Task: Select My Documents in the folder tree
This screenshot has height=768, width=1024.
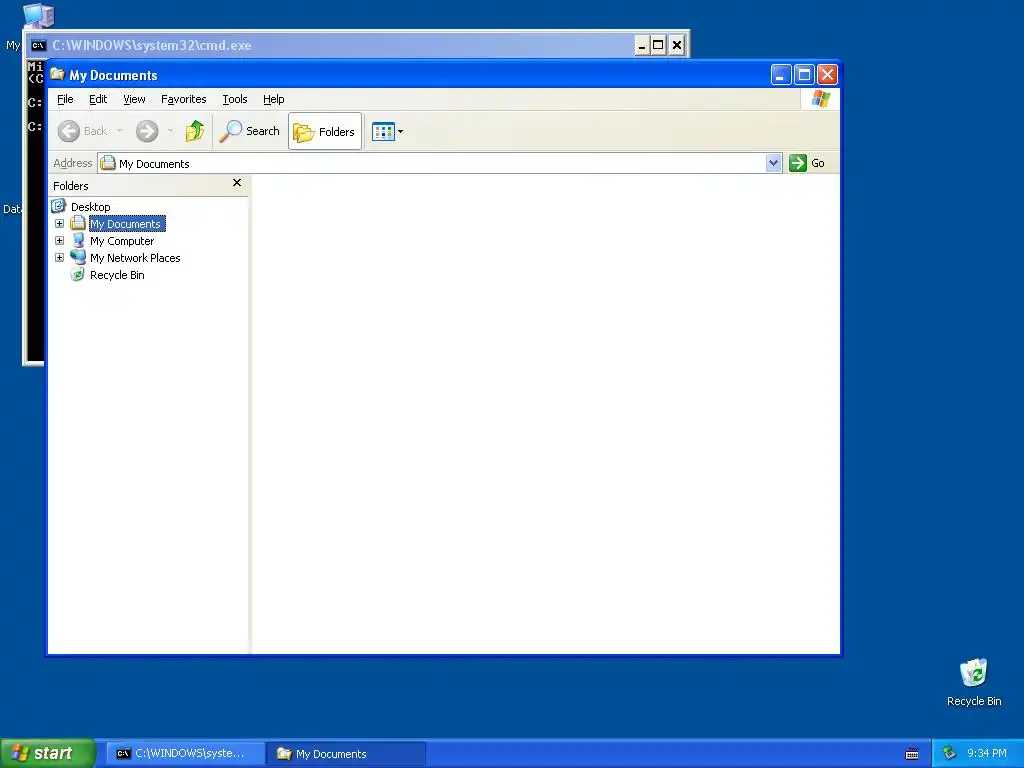Action: click(126, 224)
